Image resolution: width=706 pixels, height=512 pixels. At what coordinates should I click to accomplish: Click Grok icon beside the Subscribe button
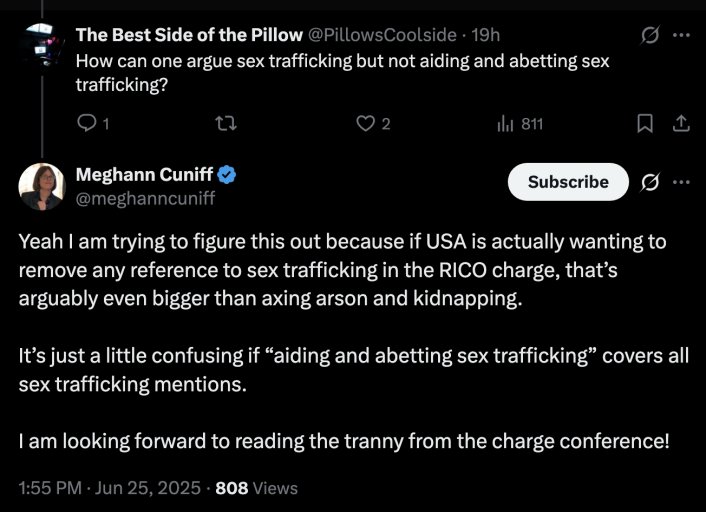coord(650,182)
